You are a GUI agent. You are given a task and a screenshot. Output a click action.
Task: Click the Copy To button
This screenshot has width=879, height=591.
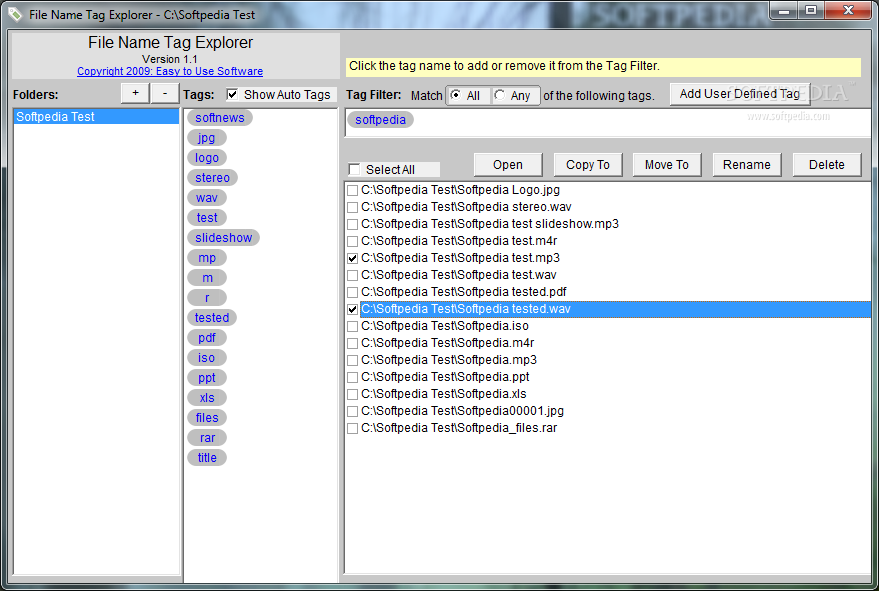(587, 165)
